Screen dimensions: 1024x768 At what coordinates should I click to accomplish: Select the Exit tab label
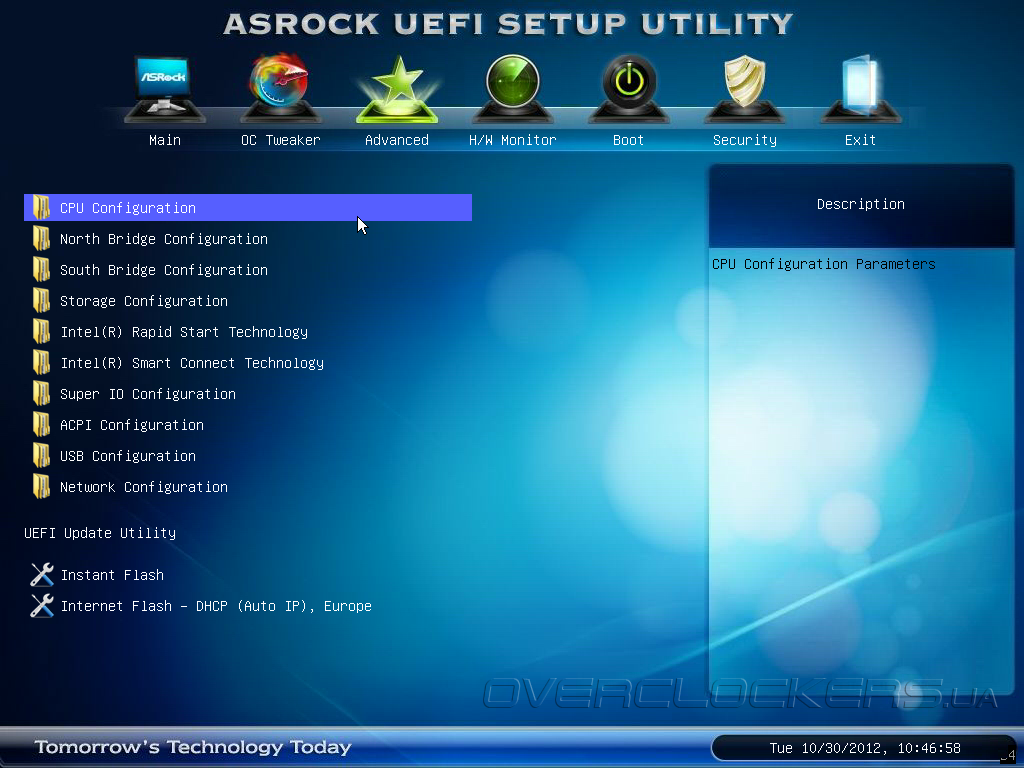[860, 140]
